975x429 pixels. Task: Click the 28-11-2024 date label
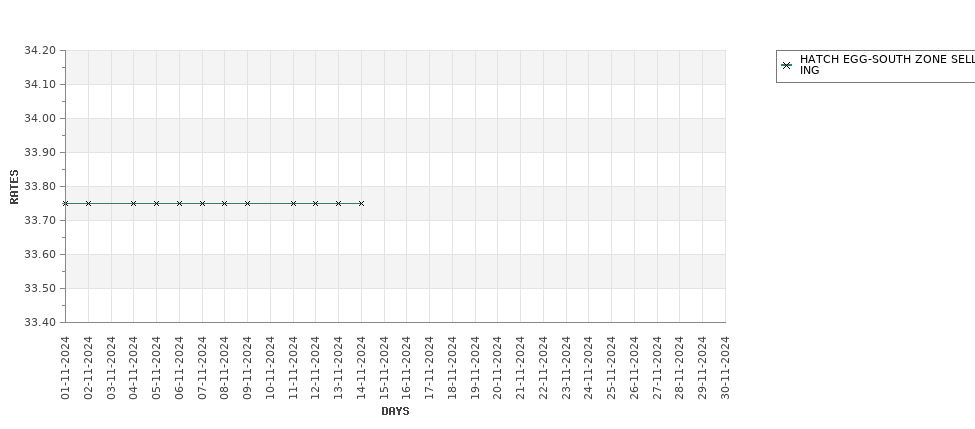pyautogui.click(x=680, y=367)
